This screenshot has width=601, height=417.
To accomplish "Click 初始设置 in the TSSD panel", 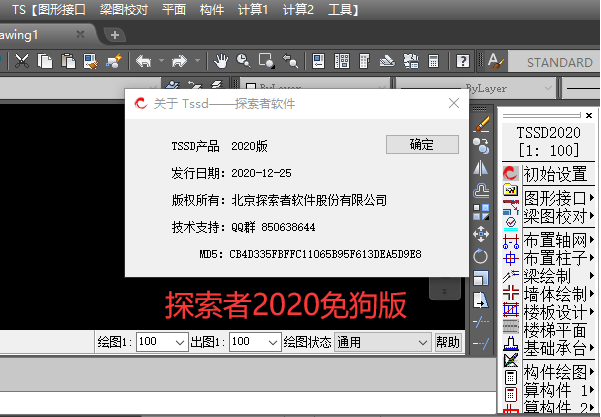I will [x=555, y=174].
